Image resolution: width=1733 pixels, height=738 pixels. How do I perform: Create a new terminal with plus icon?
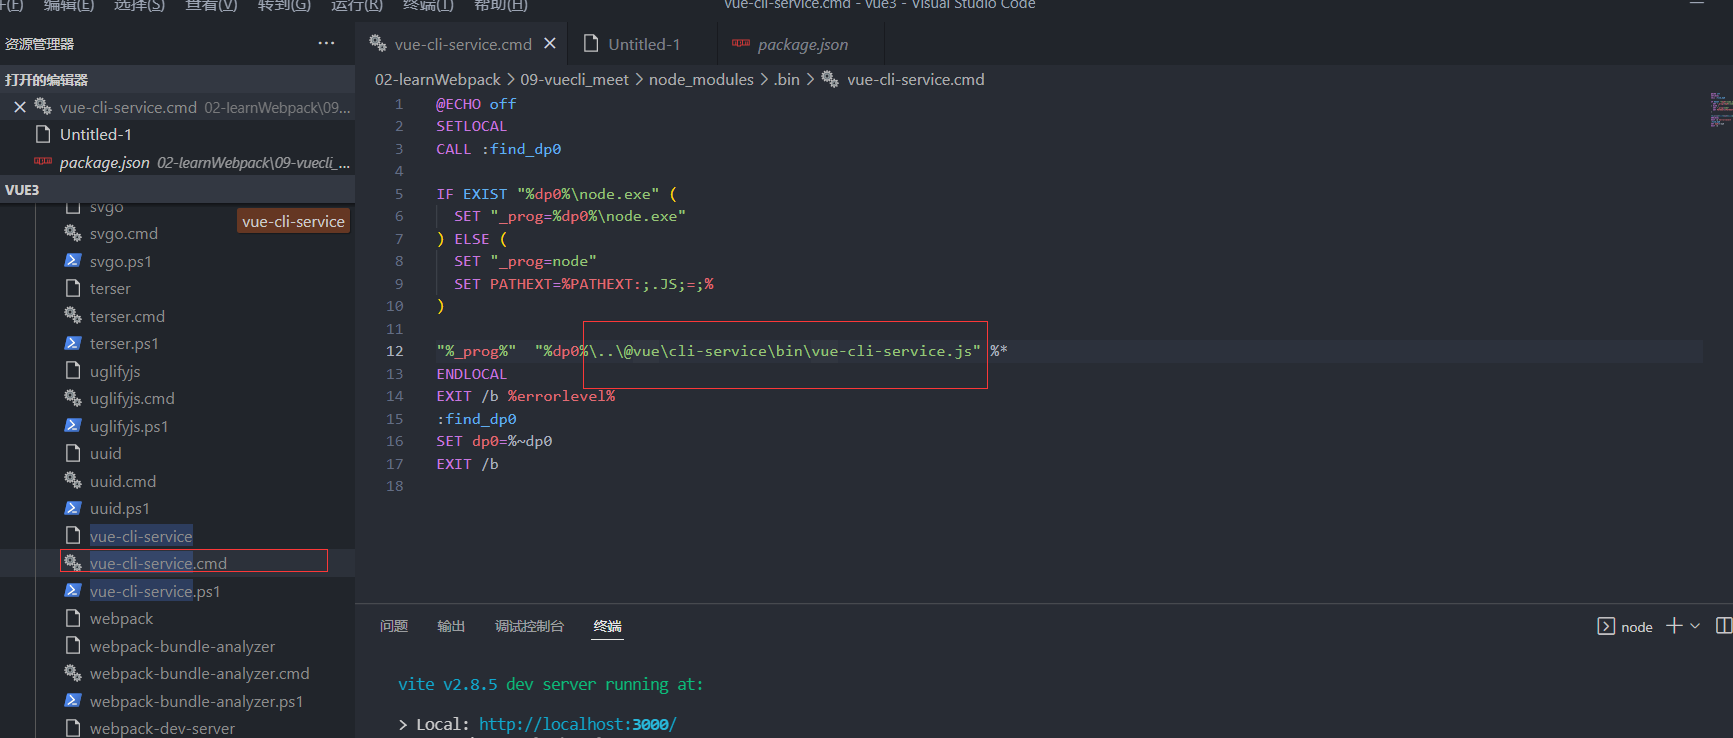coord(1674,626)
